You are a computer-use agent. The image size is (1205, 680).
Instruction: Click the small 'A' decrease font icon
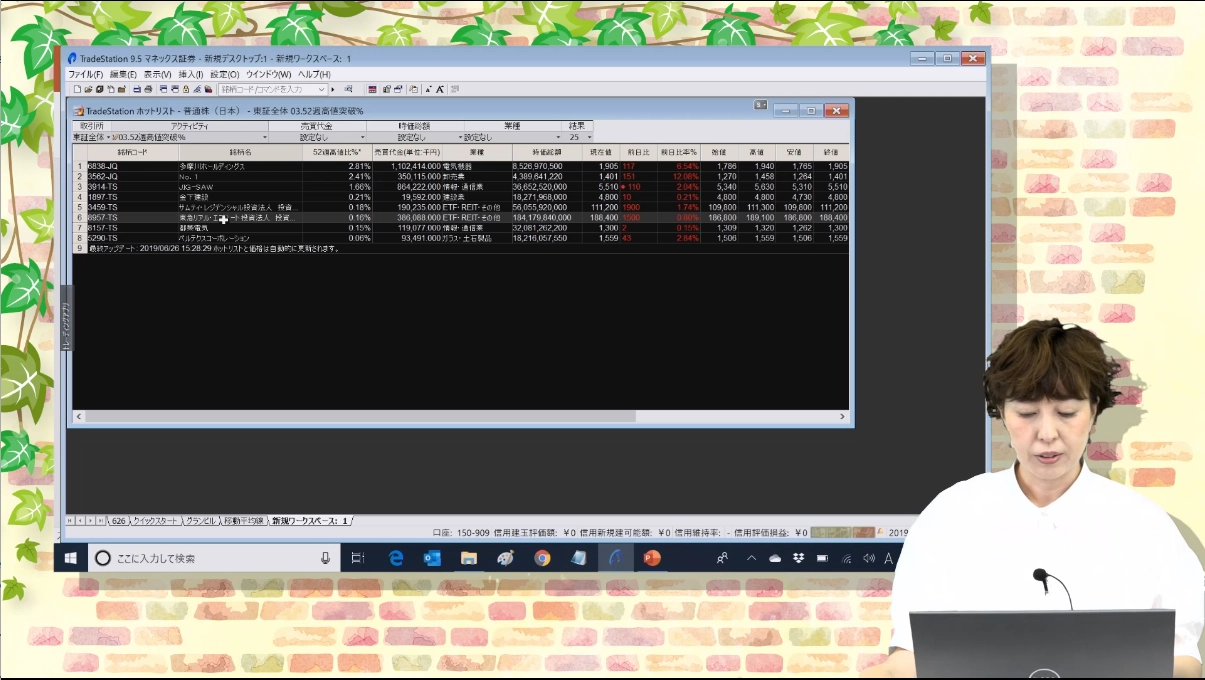428,89
